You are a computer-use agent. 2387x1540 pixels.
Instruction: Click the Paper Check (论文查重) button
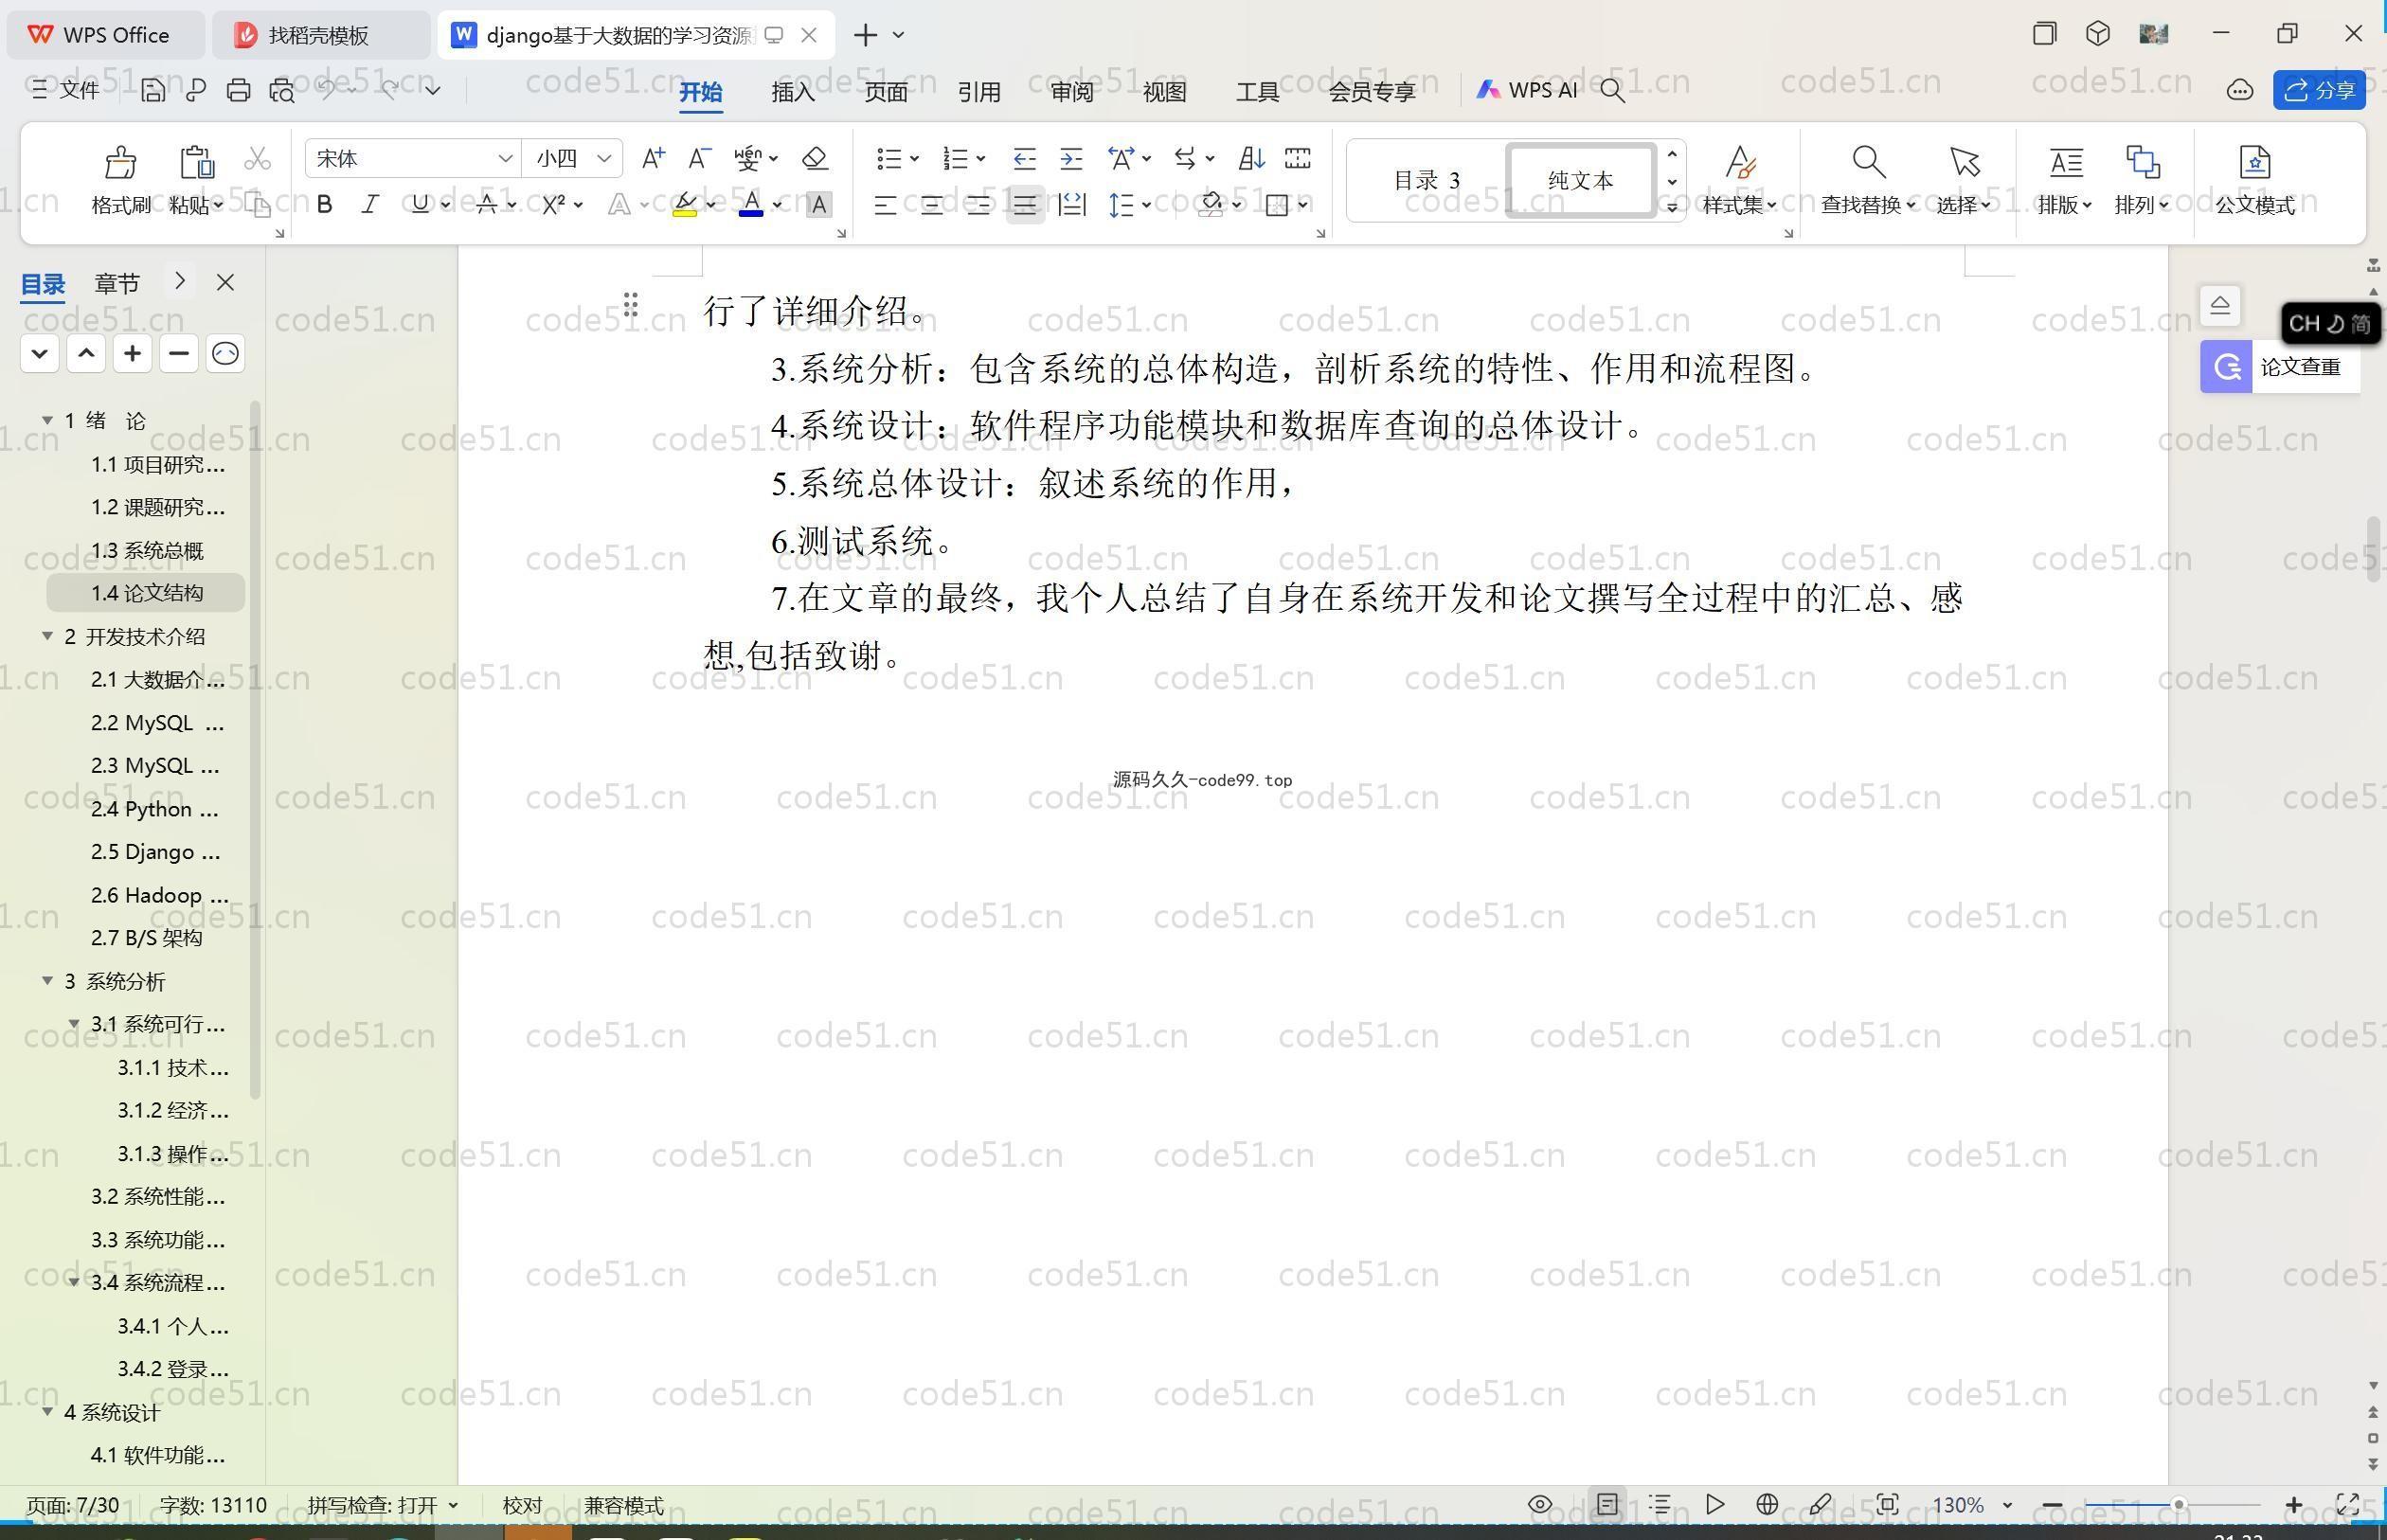(x=2280, y=367)
